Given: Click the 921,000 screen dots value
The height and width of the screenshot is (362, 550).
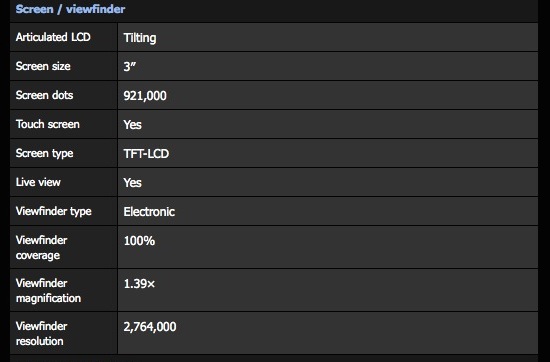Looking at the screenshot, I should tap(145, 96).
